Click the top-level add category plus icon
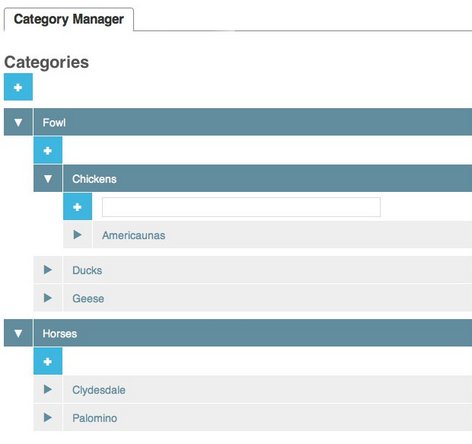Viewport: 472px width, 444px height. click(x=18, y=87)
